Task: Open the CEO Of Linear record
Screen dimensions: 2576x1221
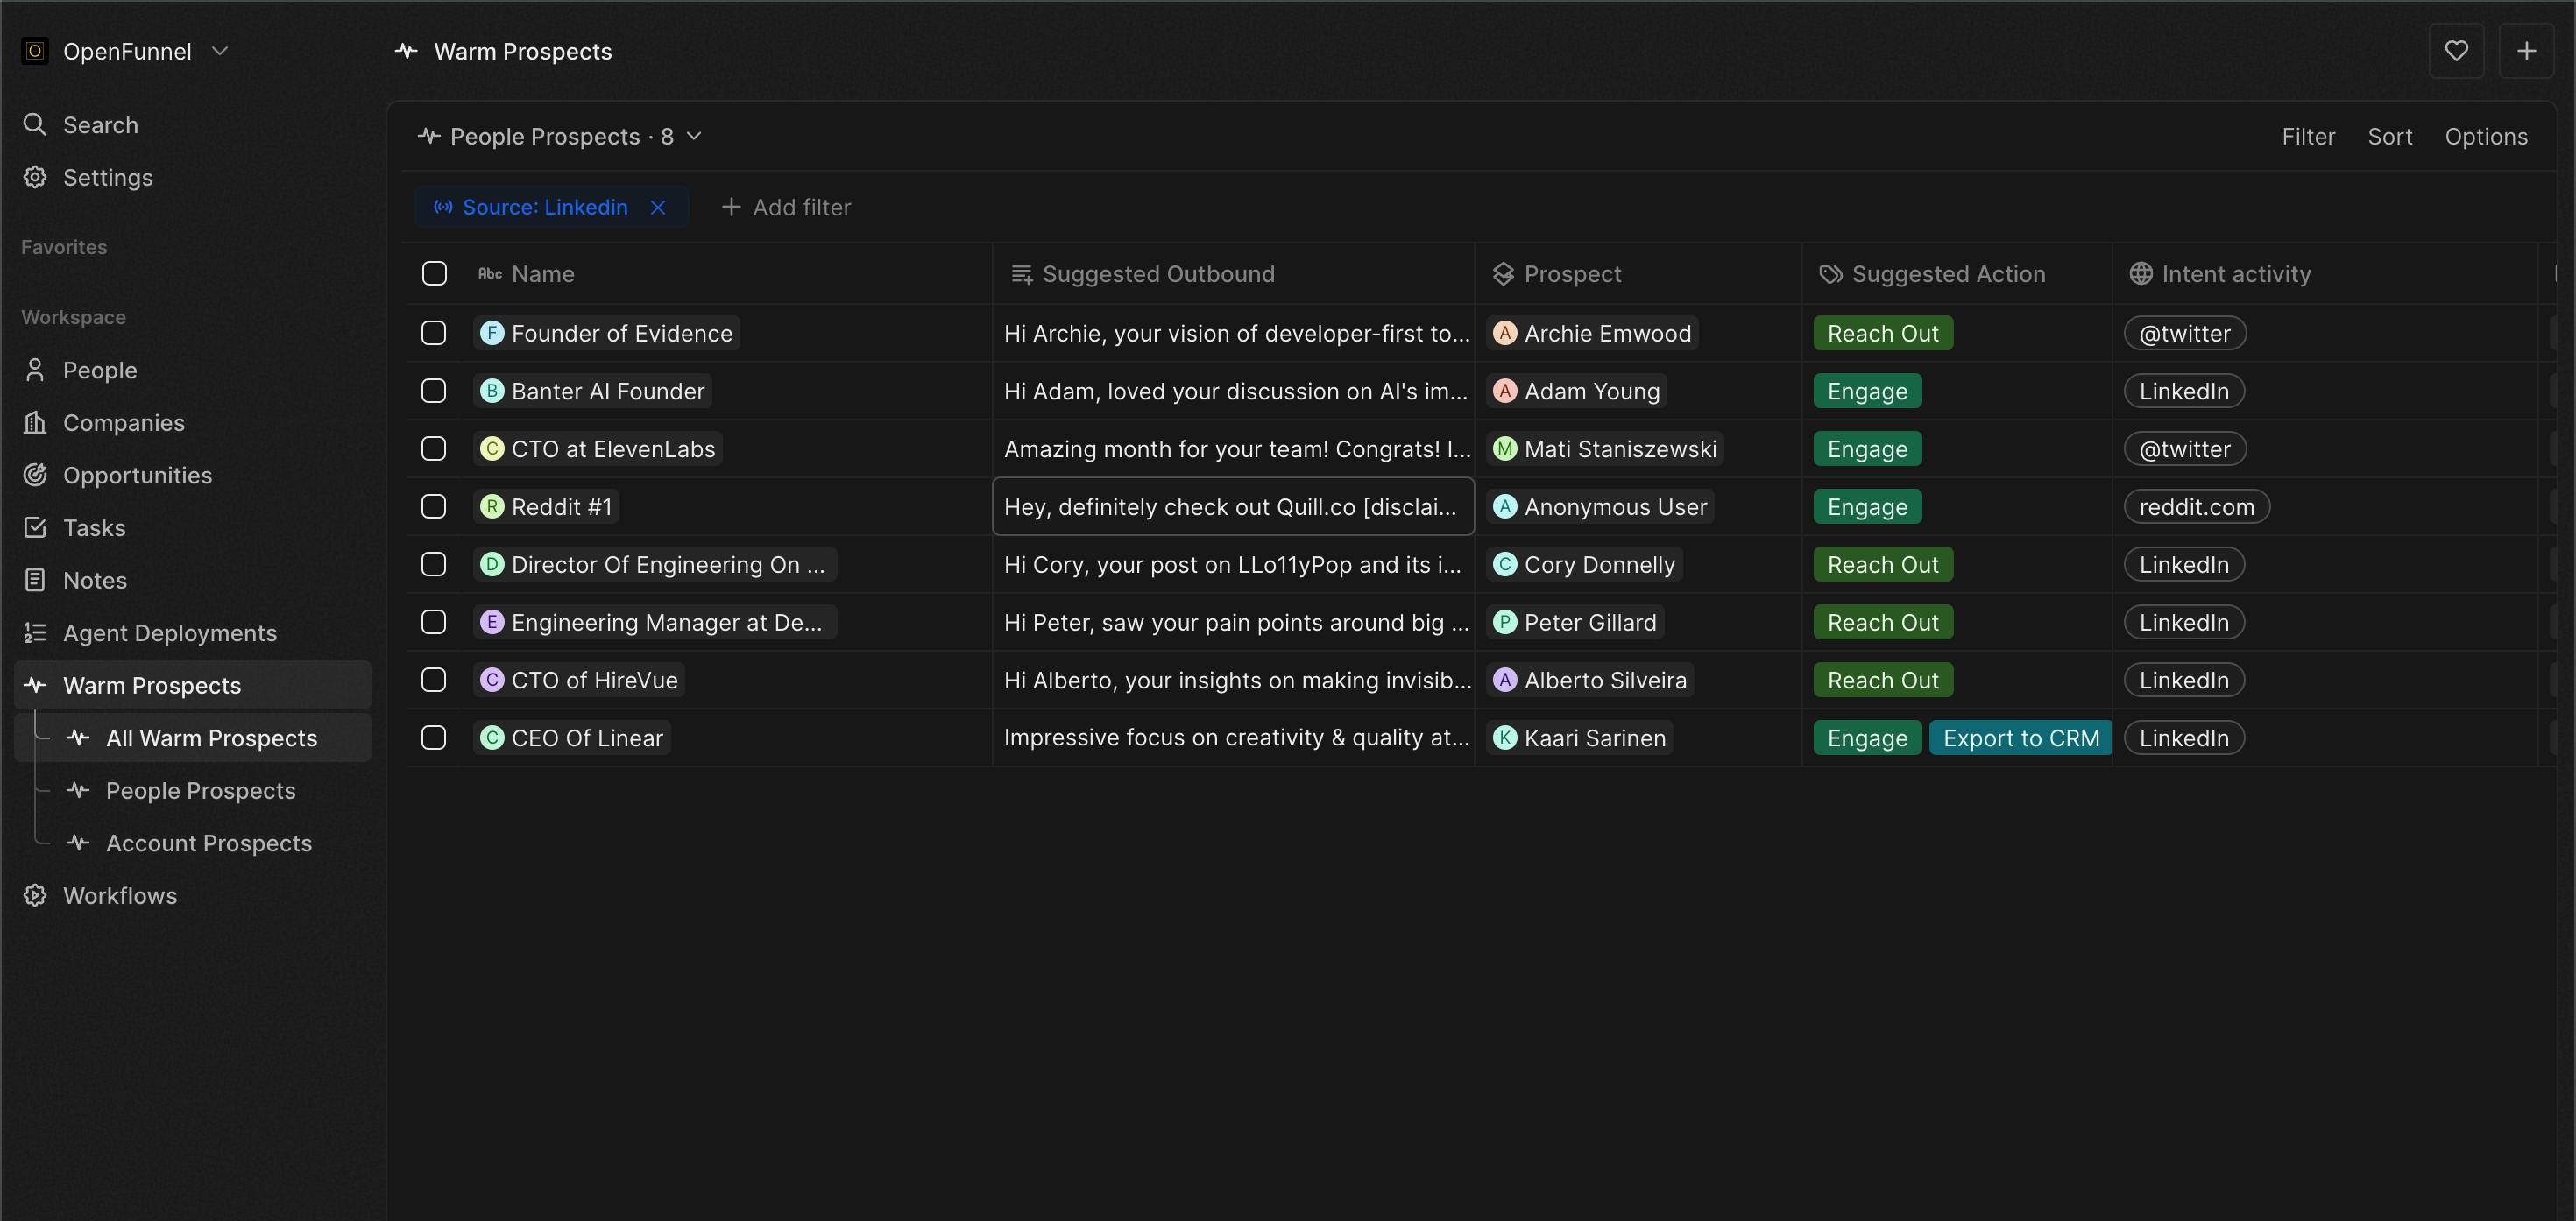Action: 572,738
